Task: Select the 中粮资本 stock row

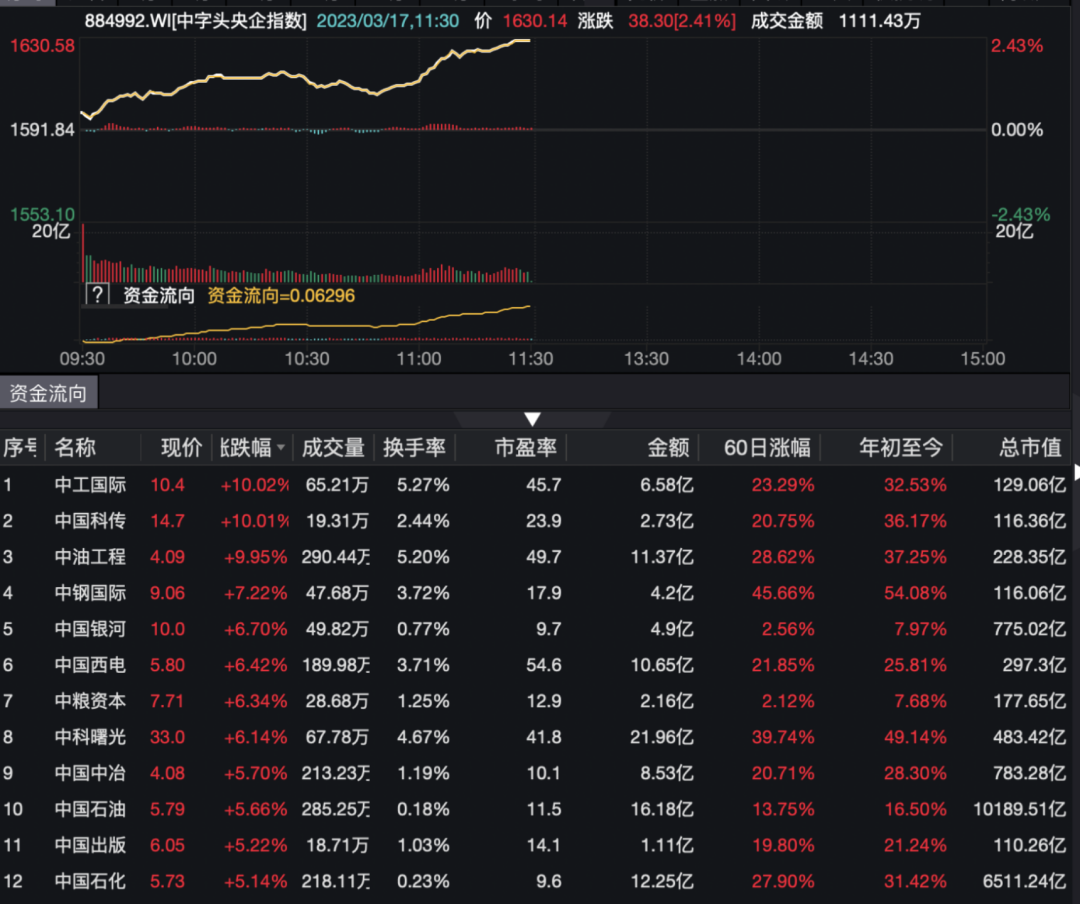Action: click(534, 701)
